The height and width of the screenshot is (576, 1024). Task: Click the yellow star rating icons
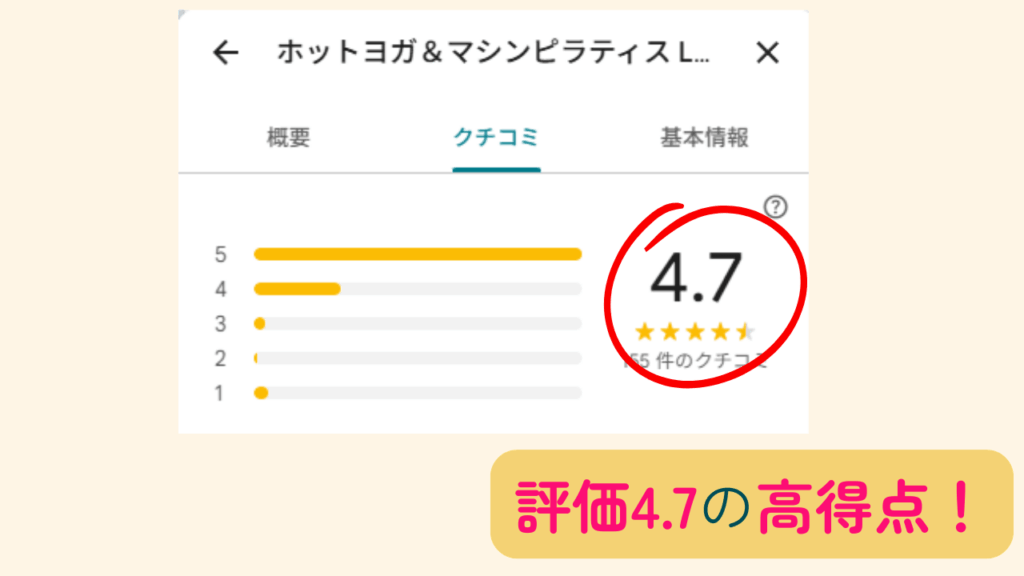(x=695, y=332)
